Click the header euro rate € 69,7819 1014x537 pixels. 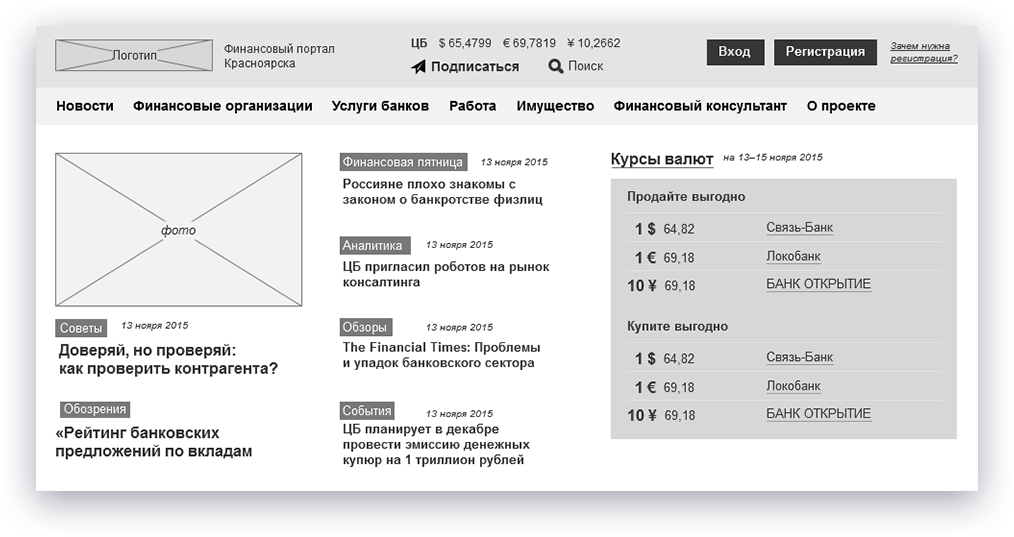[529, 43]
